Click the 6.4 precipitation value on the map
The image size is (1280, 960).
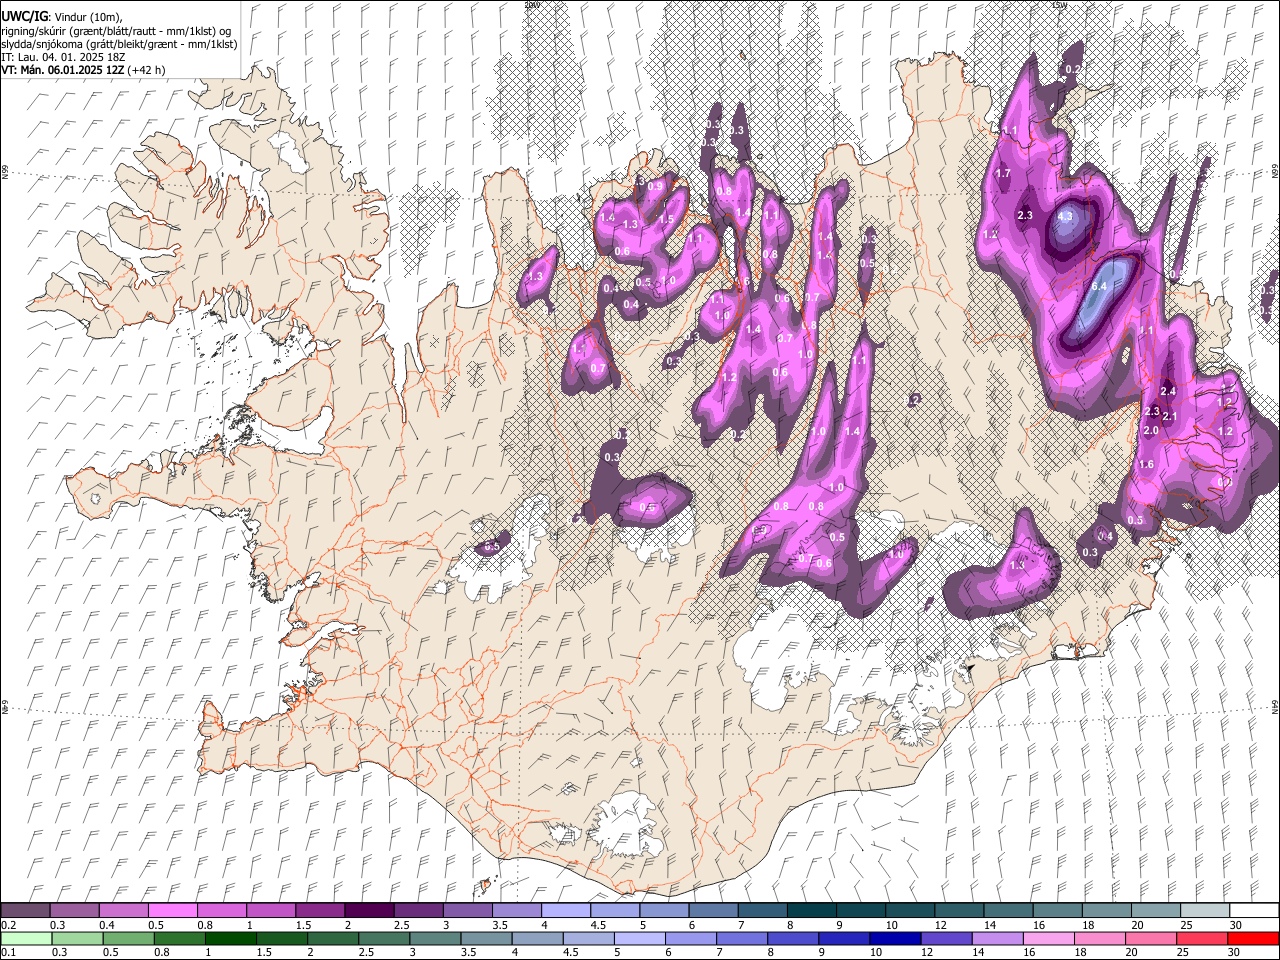point(1099,287)
